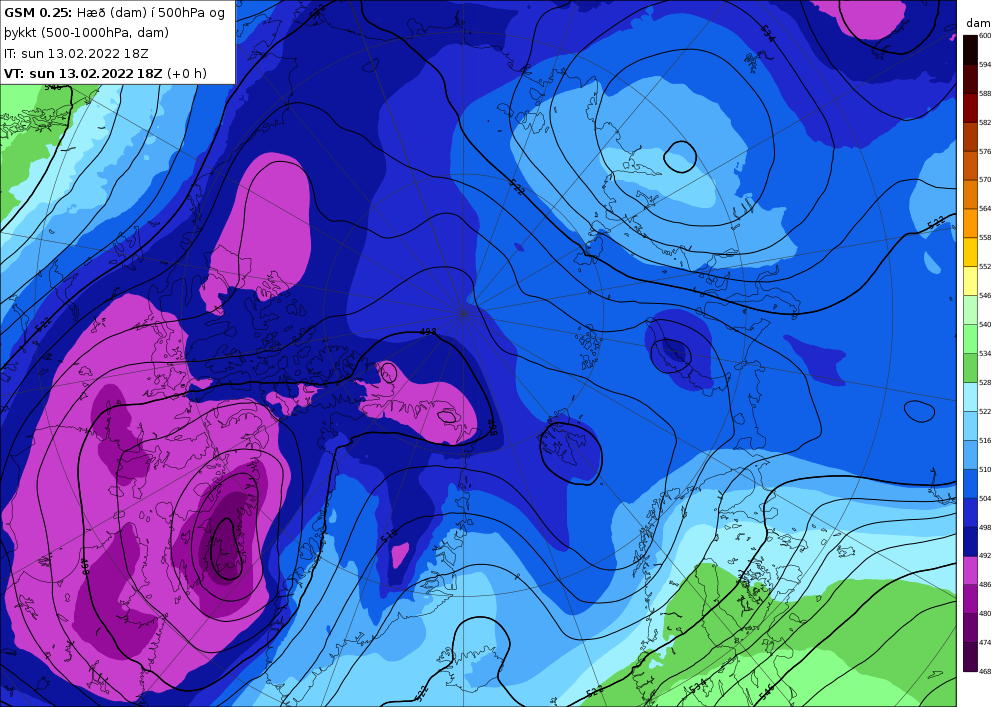Viewport: 1000px width, 707px height.
Task: Click the colorbar tick label "594"
Action: (x=985, y=65)
